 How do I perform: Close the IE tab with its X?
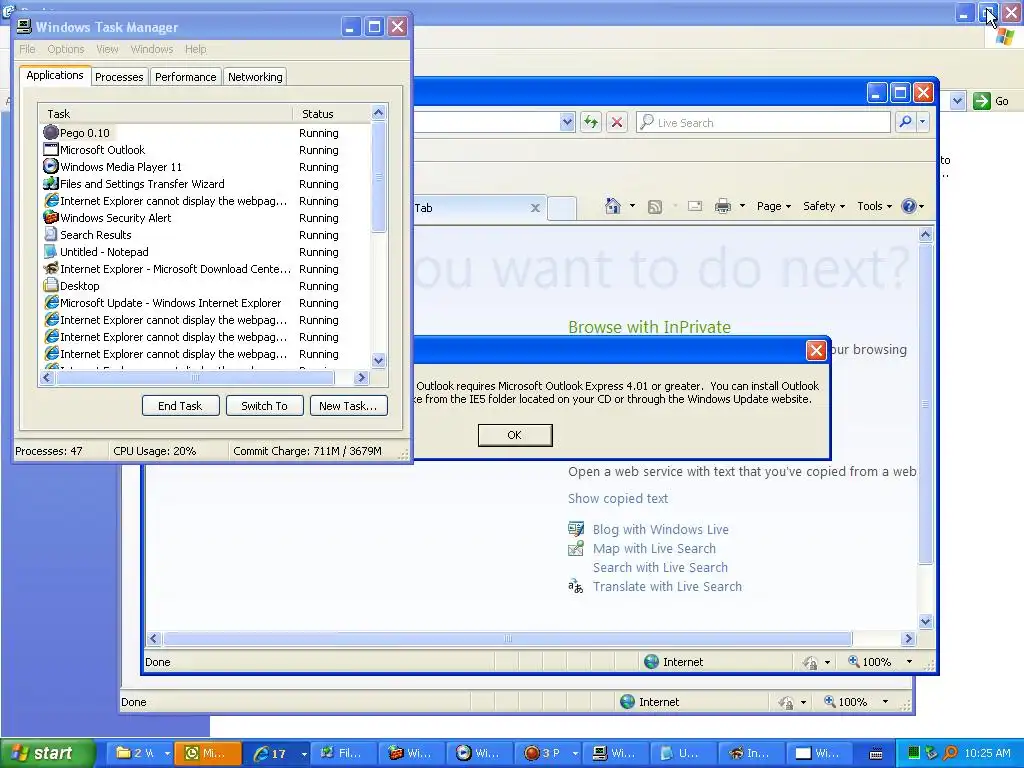coord(535,208)
